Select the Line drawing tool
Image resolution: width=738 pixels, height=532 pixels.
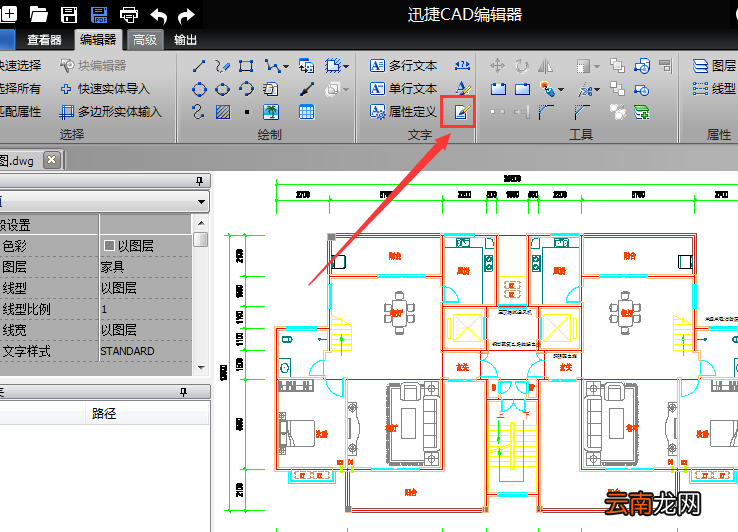tap(199, 66)
